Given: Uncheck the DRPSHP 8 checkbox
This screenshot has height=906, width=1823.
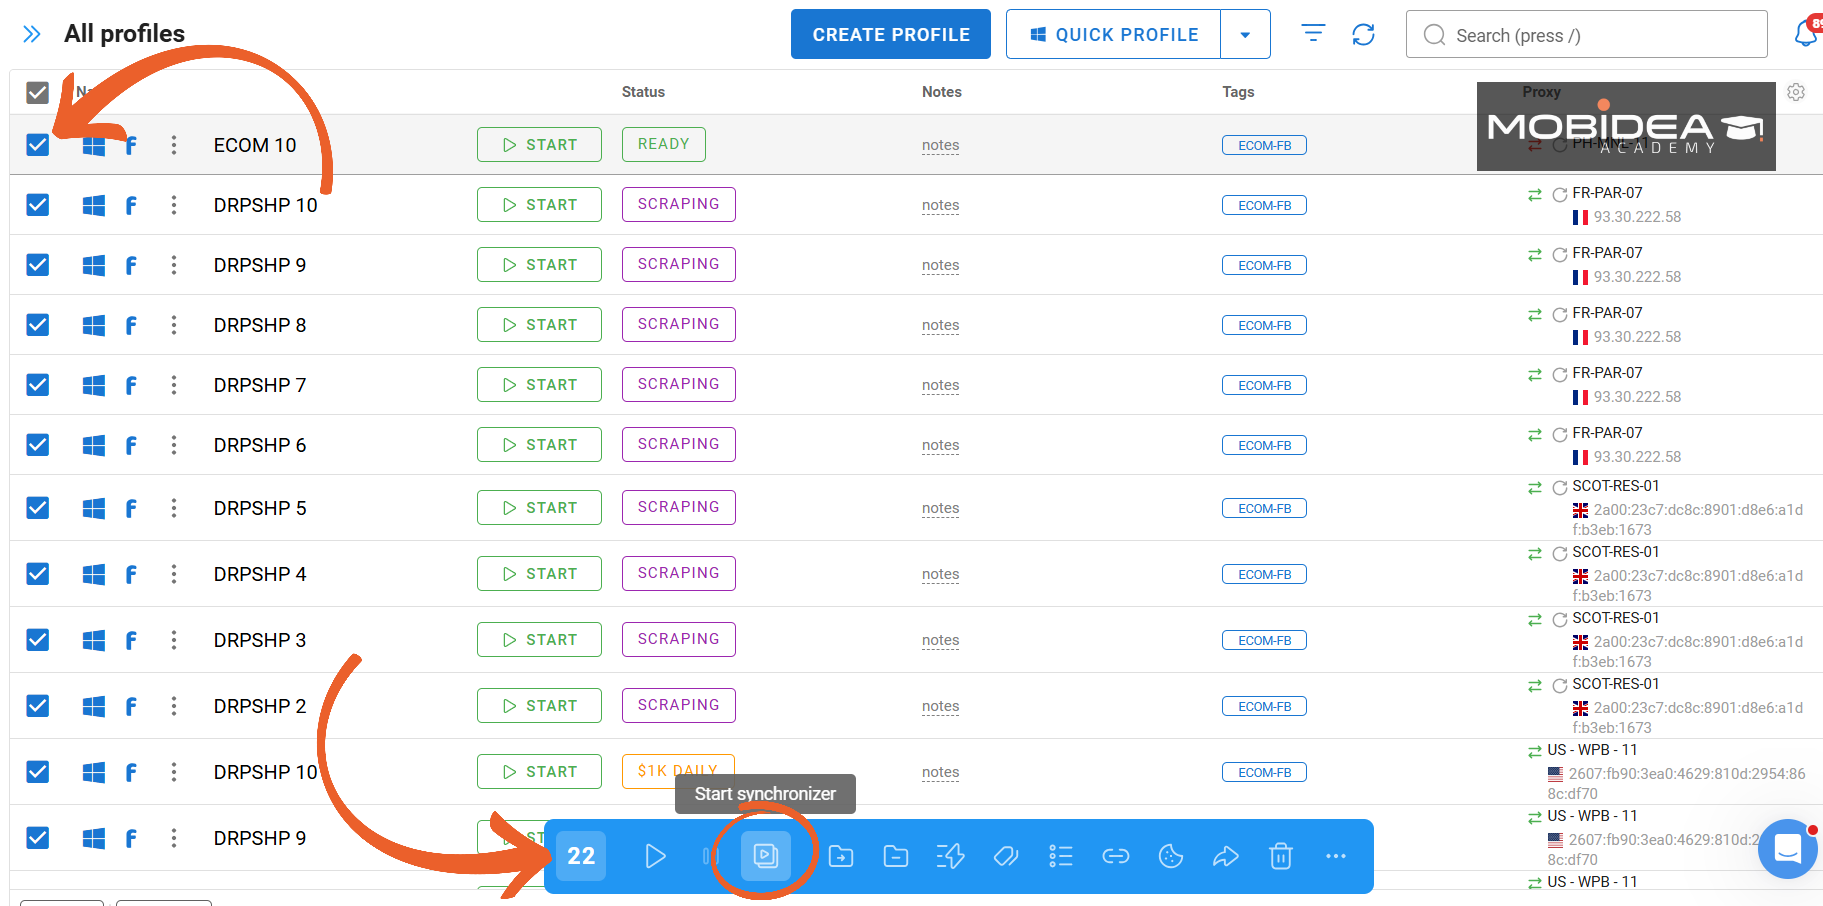Looking at the screenshot, I should 37,325.
